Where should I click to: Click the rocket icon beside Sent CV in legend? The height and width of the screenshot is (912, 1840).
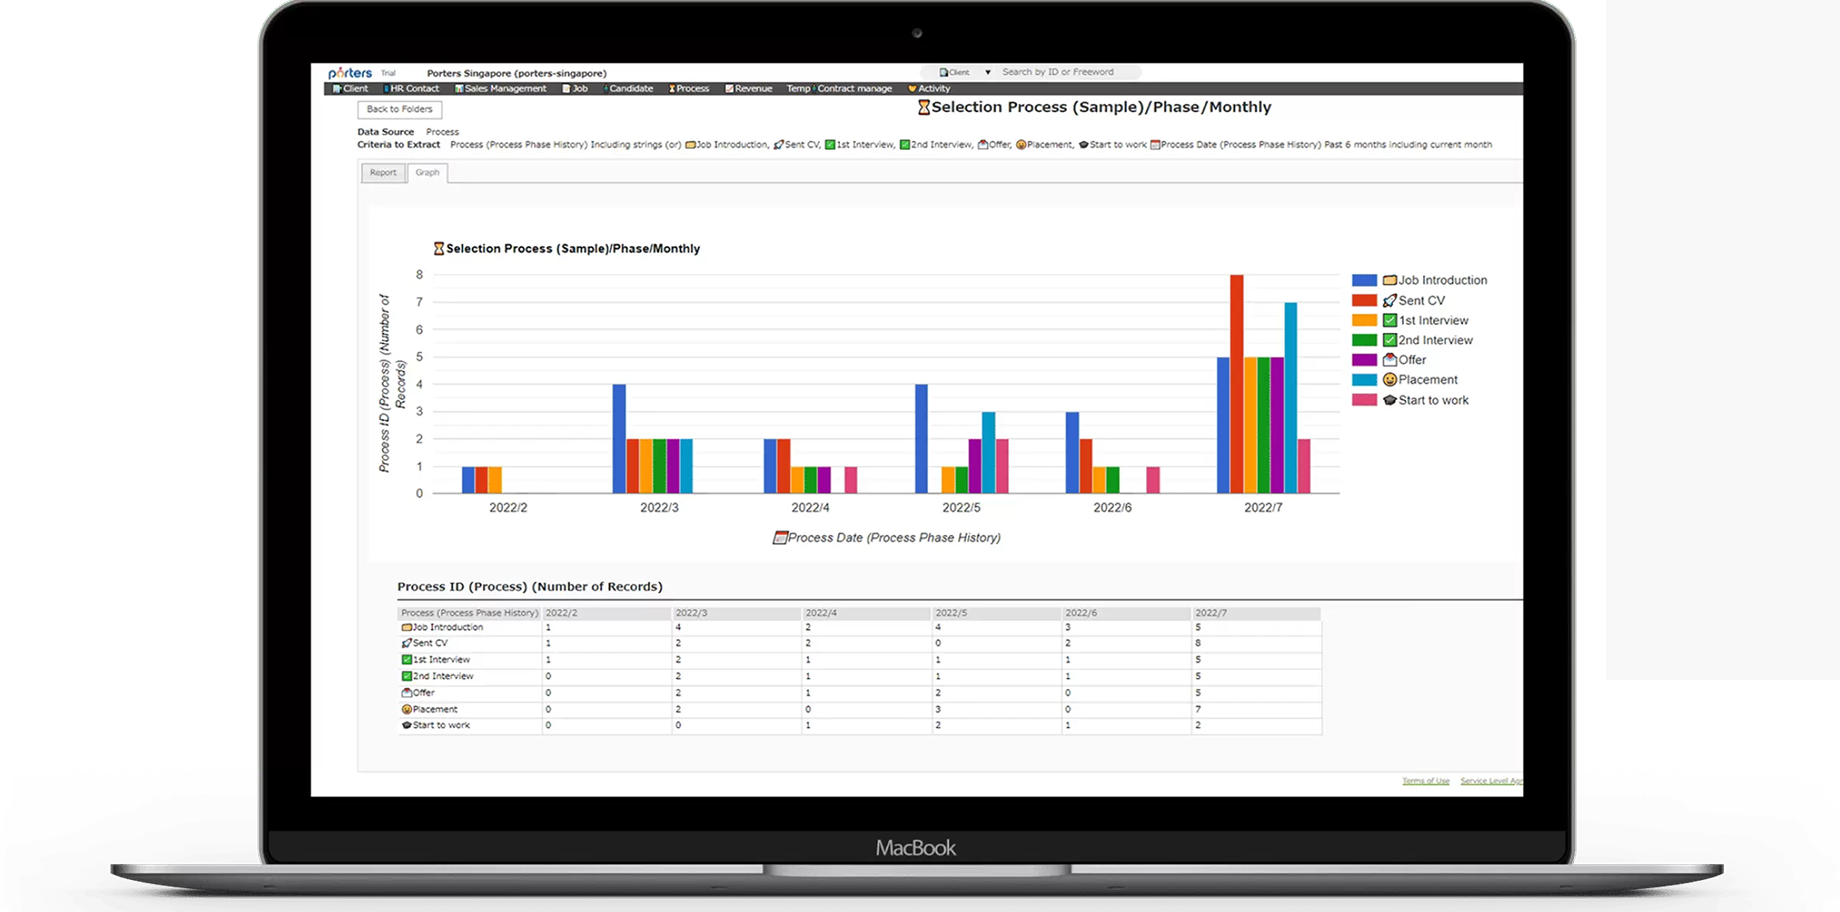1389,300
